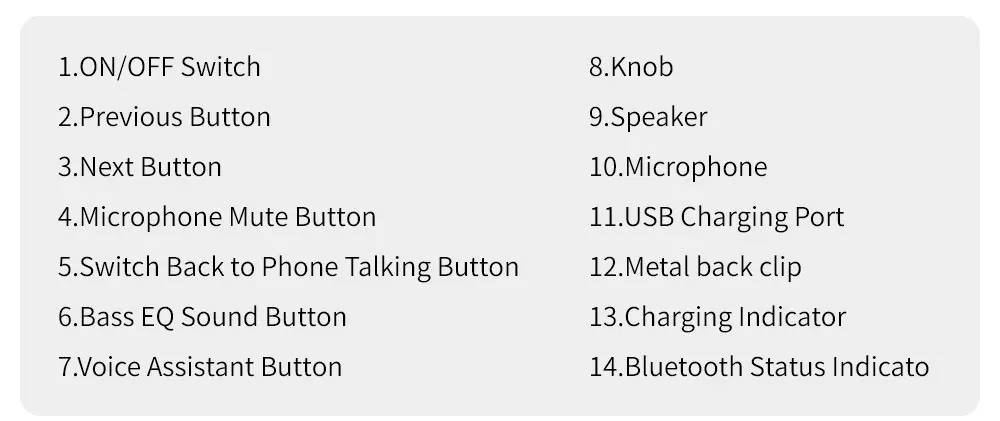Click the "3.Next Button" entry
1000x421 pixels.
(x=140, y=167)
